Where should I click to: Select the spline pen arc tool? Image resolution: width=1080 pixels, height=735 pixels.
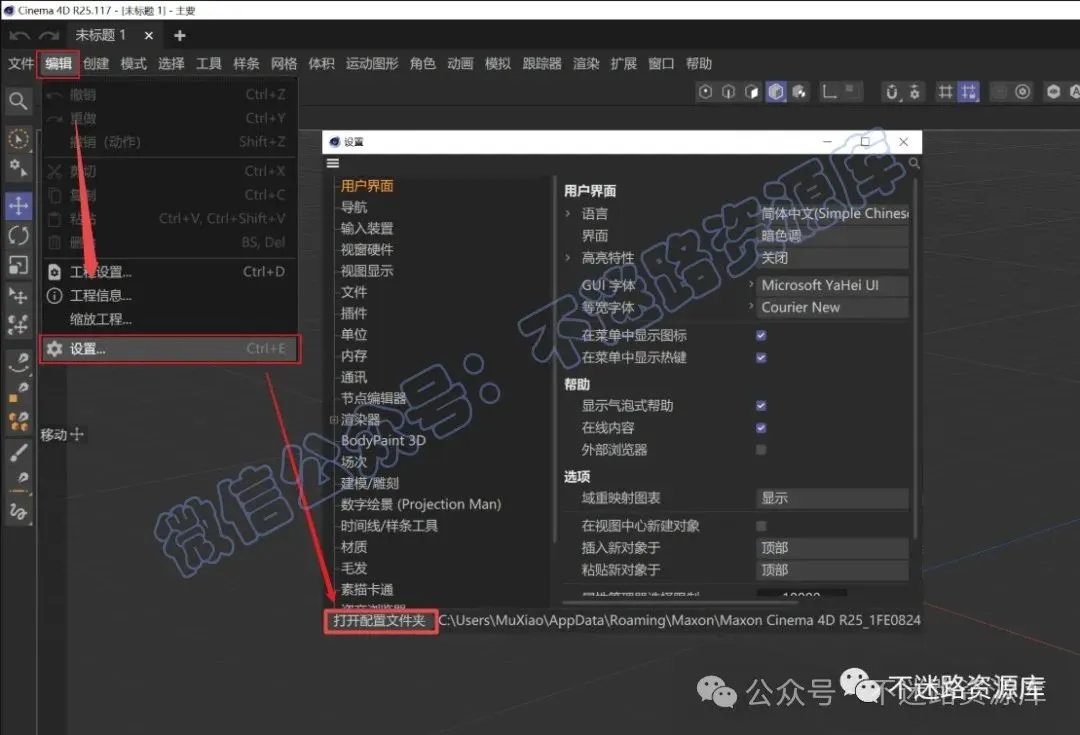click(x=19, y=362)
